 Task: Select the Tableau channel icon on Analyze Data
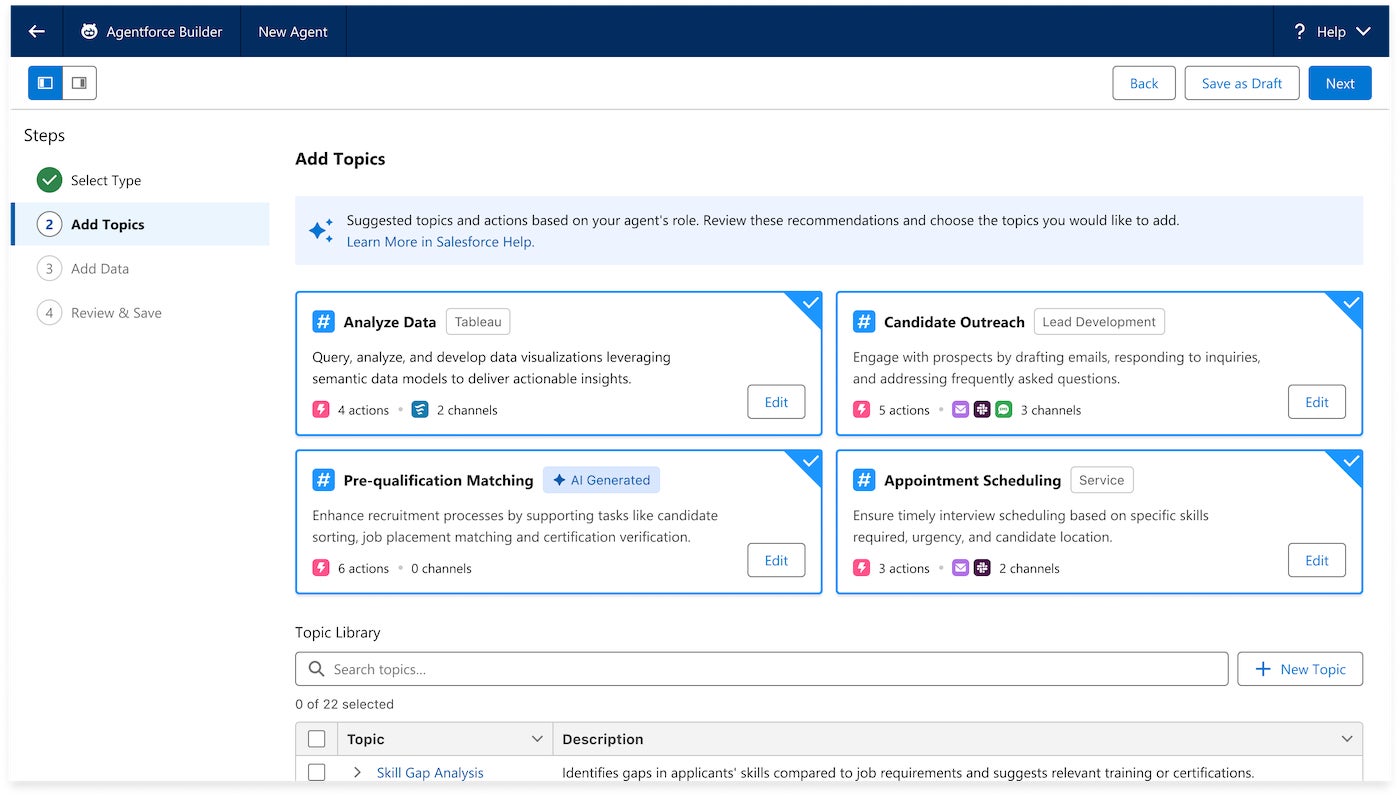(x=419, y=409)
